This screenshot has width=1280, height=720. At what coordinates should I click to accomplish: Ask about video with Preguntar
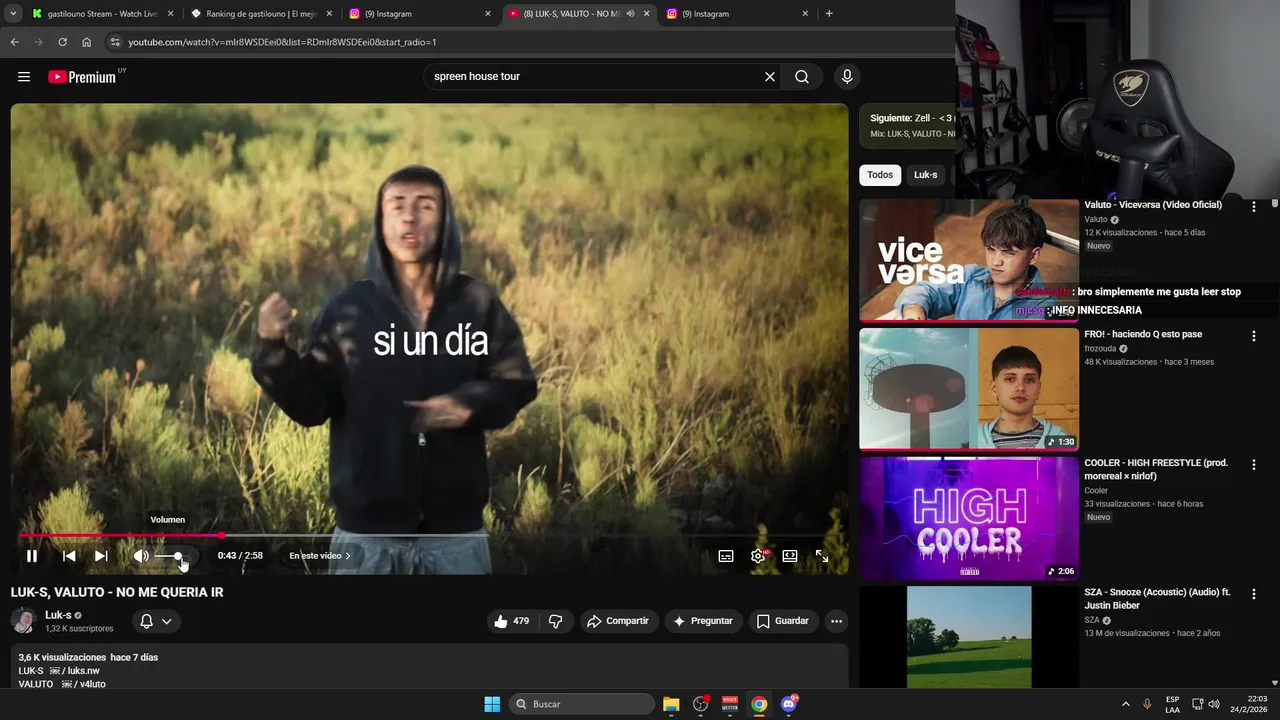point(704,621)
